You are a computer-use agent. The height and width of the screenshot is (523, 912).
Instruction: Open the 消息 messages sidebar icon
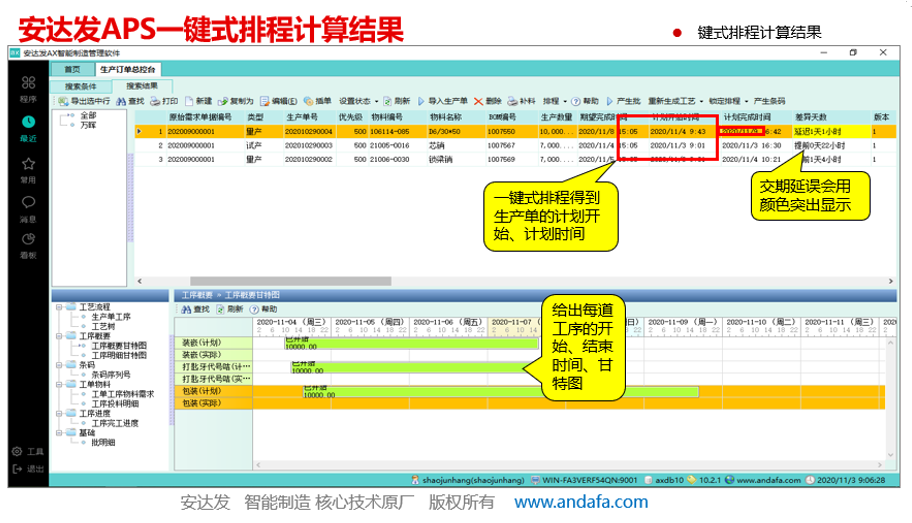[28, 202]
